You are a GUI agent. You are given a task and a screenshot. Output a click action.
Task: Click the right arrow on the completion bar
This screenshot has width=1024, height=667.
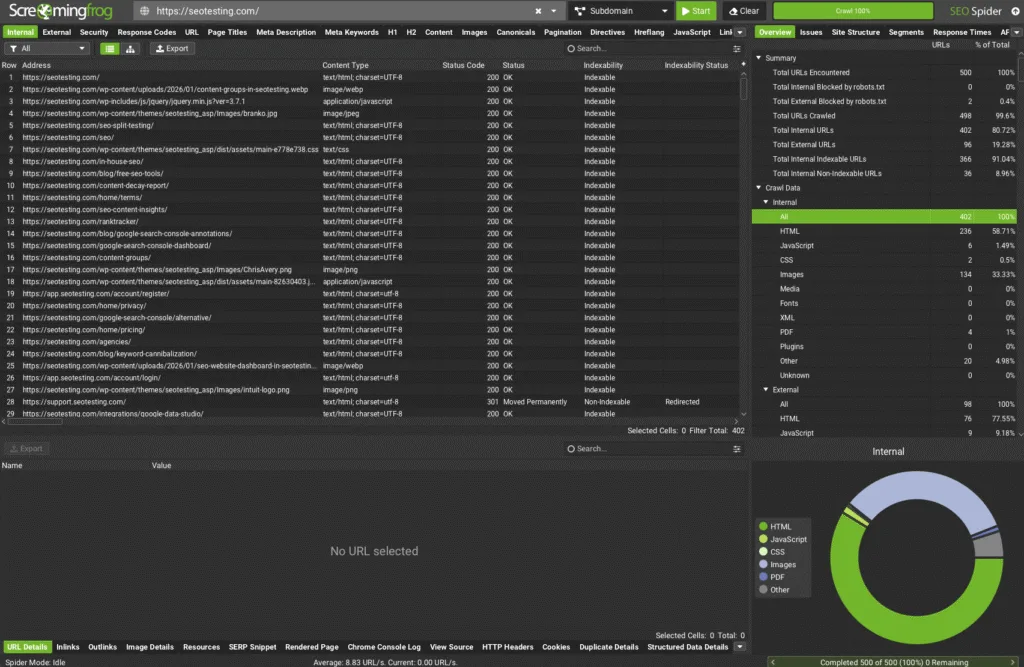pos(1015,660)
